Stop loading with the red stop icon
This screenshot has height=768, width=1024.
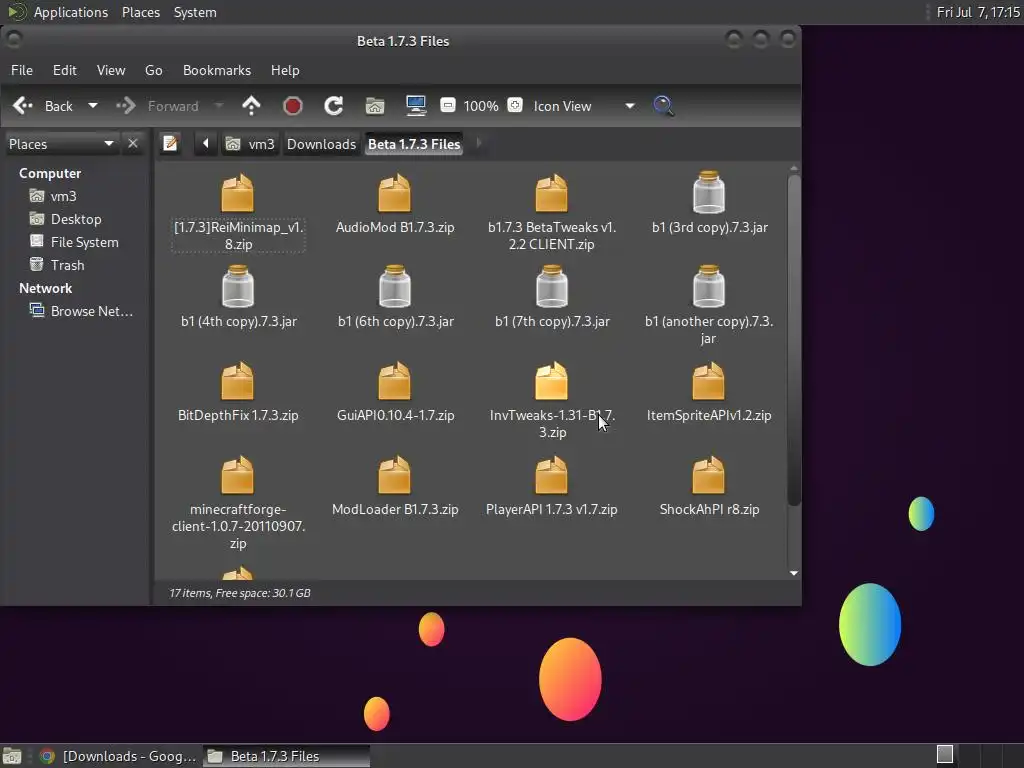tap(293, 106)
